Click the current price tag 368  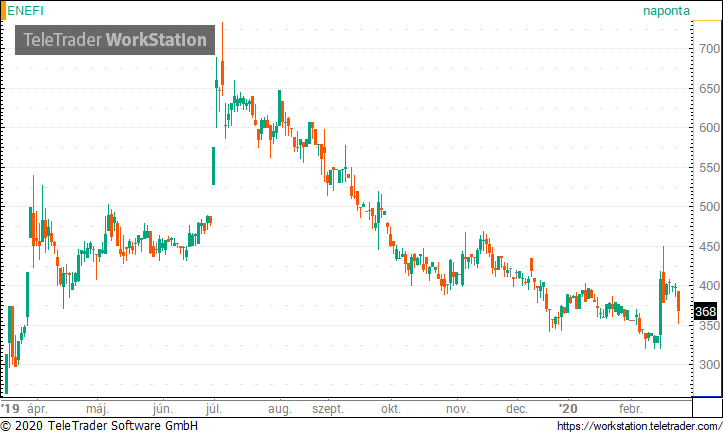(x=705, y=312)
